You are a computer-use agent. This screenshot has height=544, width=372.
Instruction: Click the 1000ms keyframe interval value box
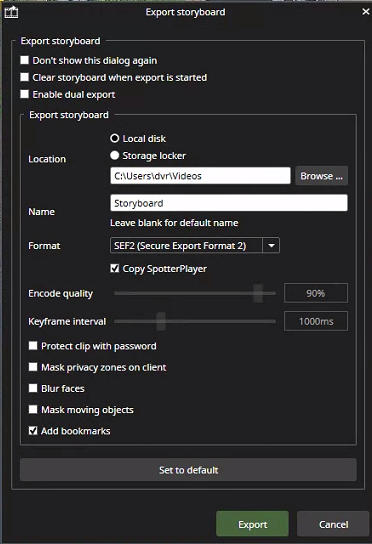[316, 321]
